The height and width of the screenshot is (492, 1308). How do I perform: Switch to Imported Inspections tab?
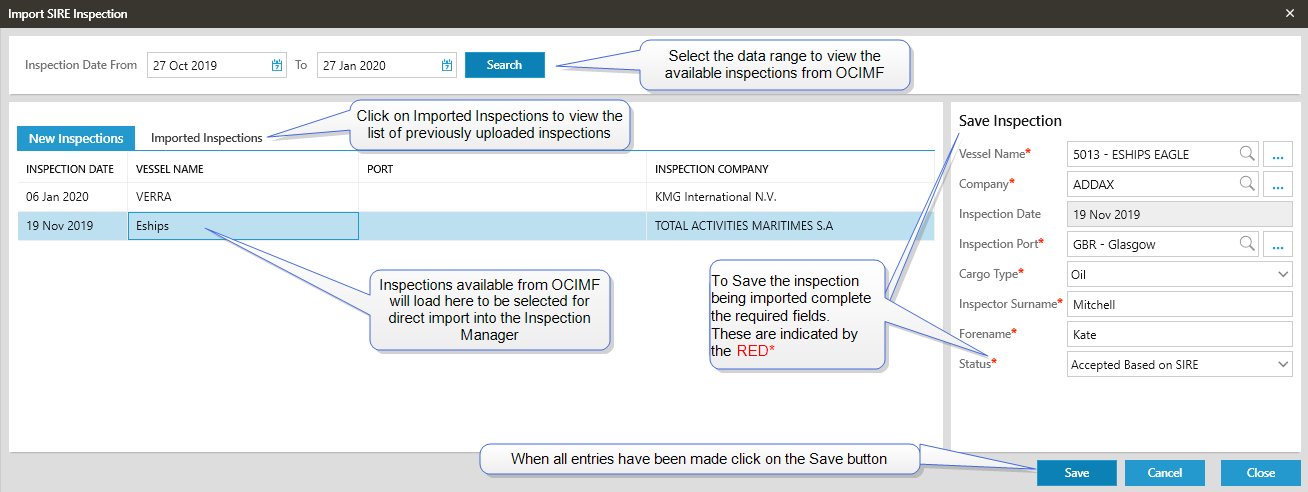207,138
